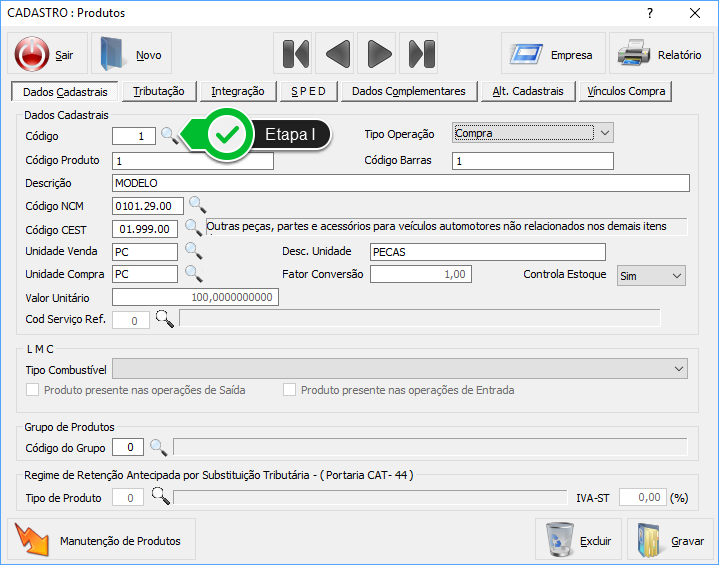Navigate to the previous record arrow

338,54
